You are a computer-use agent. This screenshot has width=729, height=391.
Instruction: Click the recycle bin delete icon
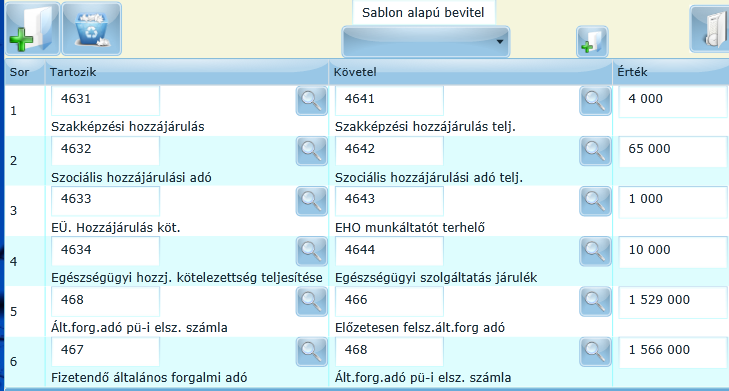point(92,29)
